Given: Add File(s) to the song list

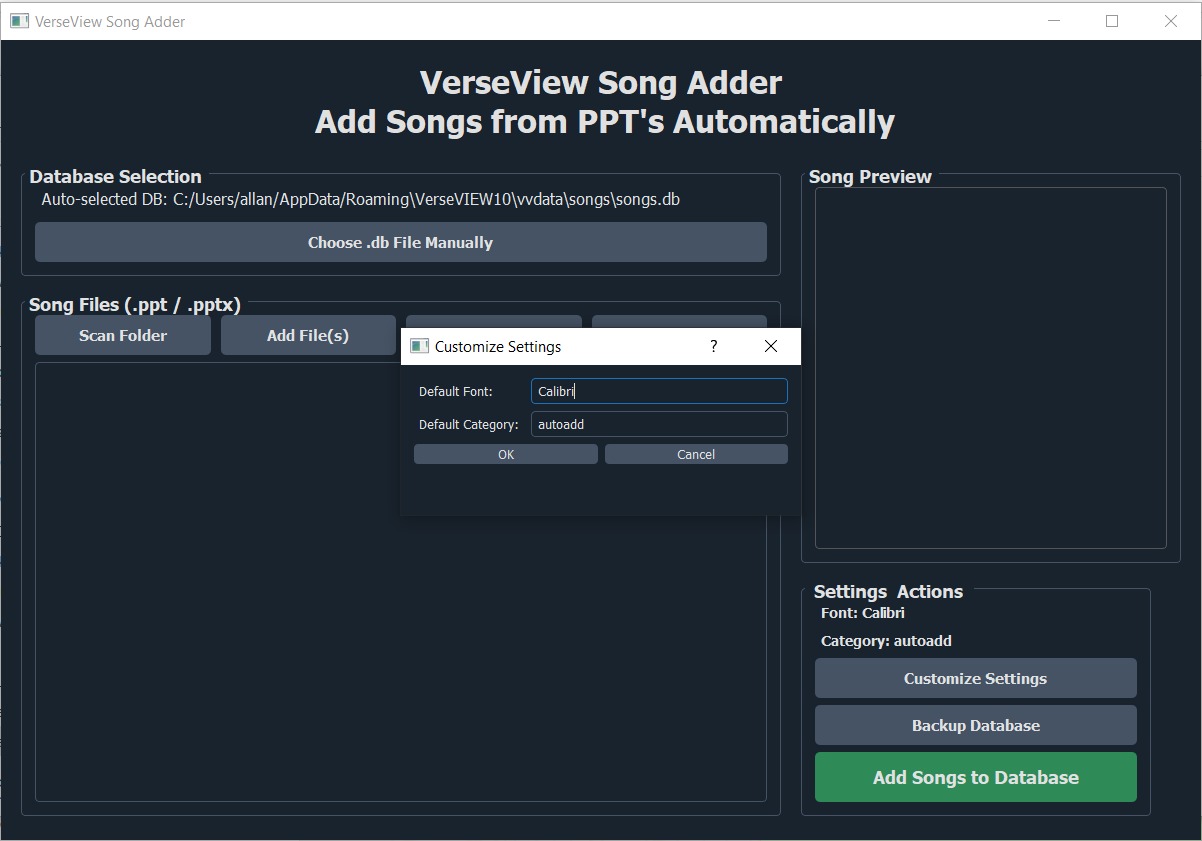Looking at the screenshot, I should pyautogui.click(x=308, y=335).
